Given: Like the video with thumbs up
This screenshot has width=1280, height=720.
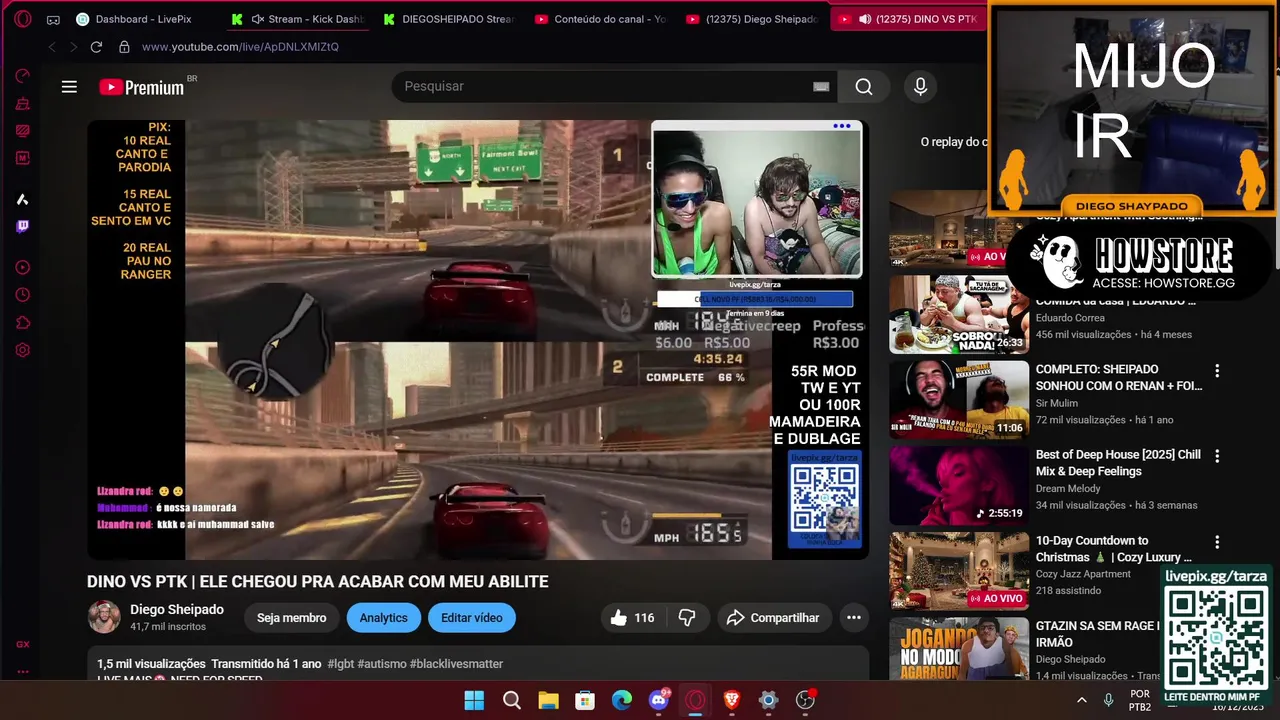Looking at the screenshot, I should [x=631, y=618].
